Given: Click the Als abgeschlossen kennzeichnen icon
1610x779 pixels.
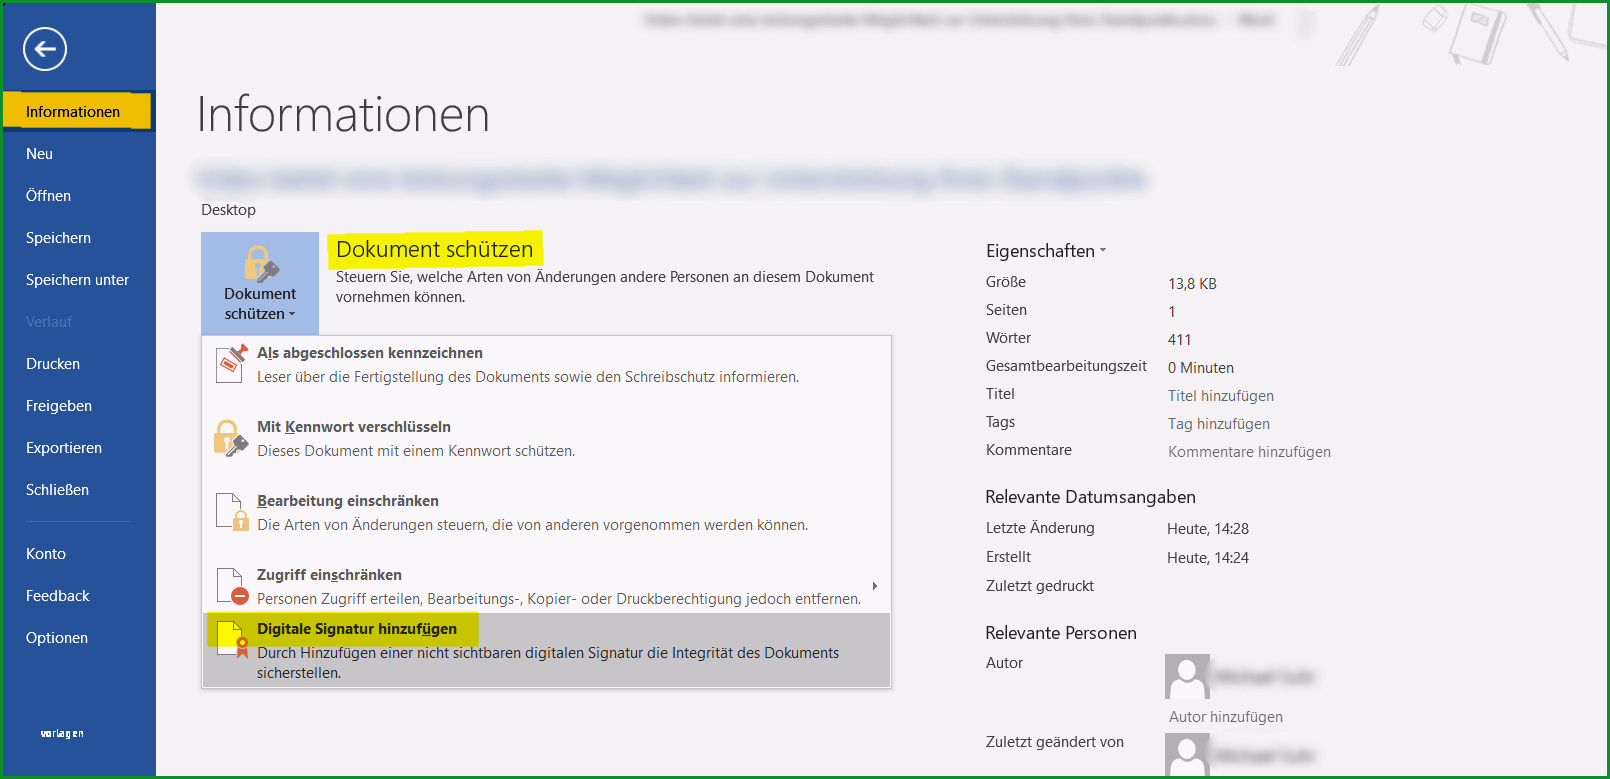Looking at the screenshot, I should (x=232, y=364).
